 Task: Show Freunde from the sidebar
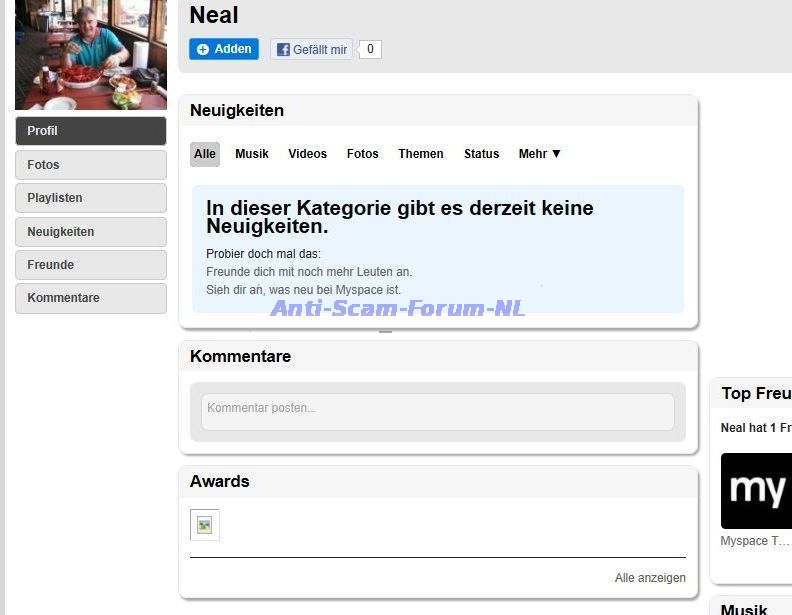pyautogui.click(x=91, y=265)
